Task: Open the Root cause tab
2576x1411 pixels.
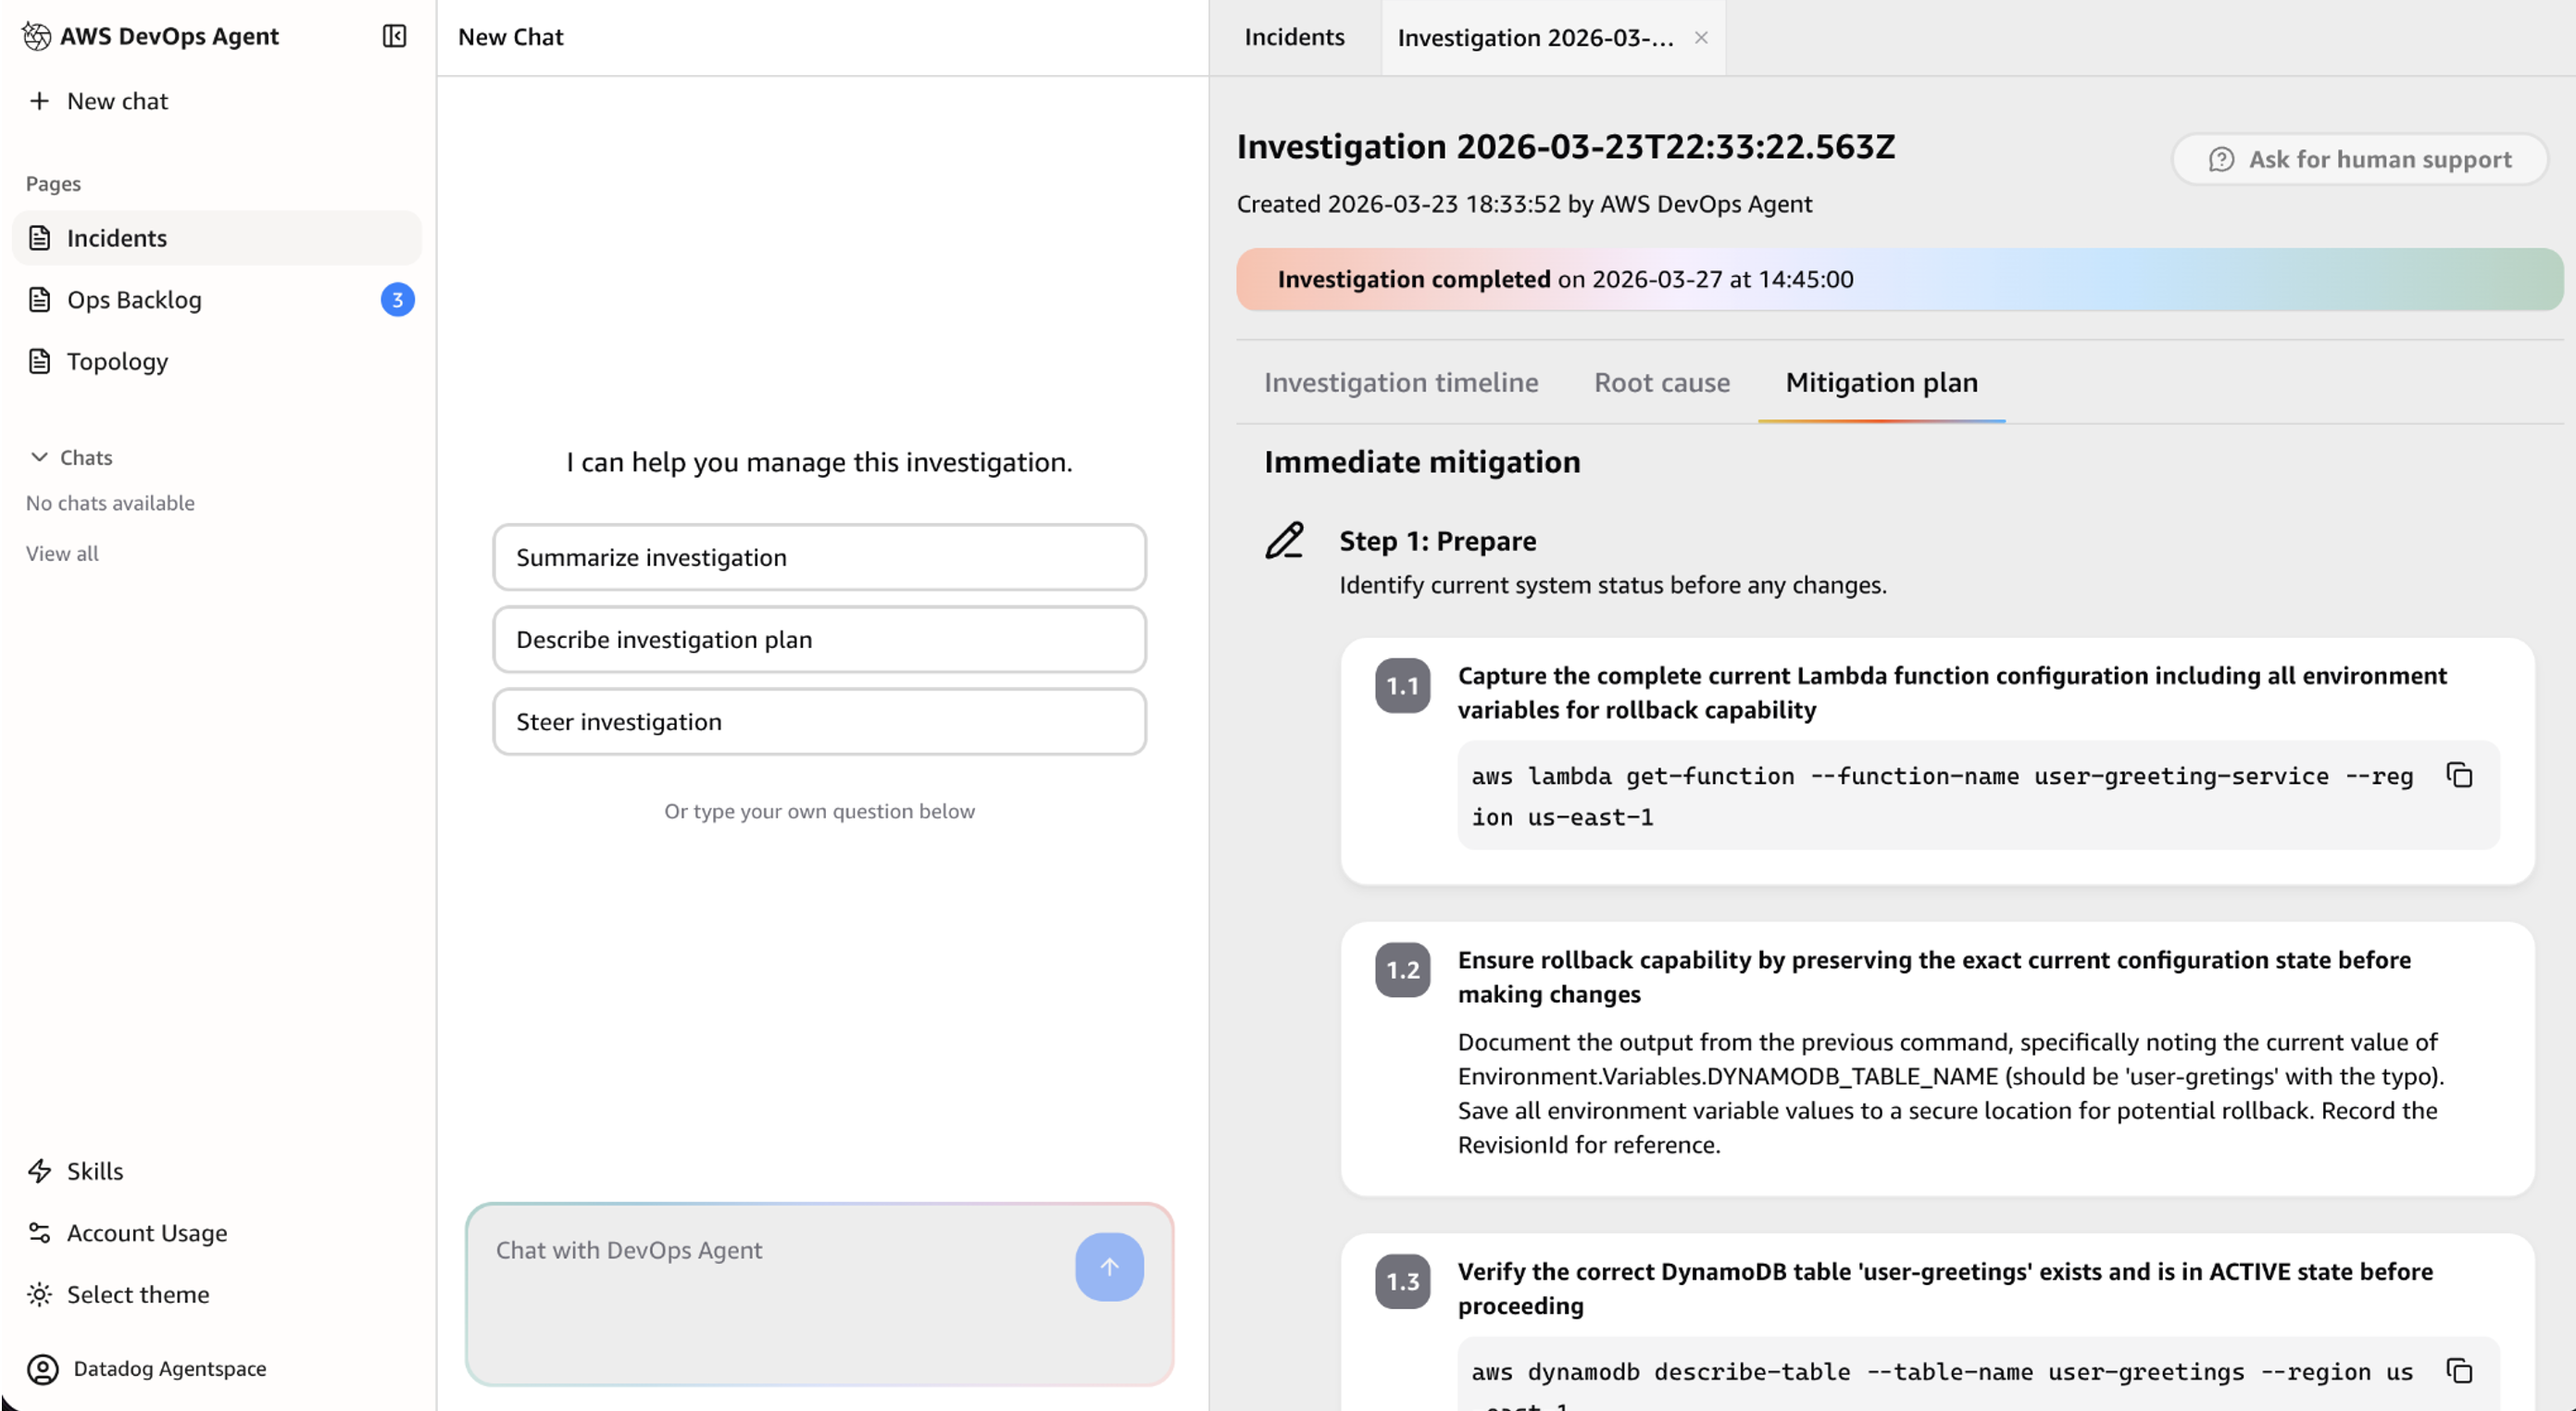Action: 1661,382
